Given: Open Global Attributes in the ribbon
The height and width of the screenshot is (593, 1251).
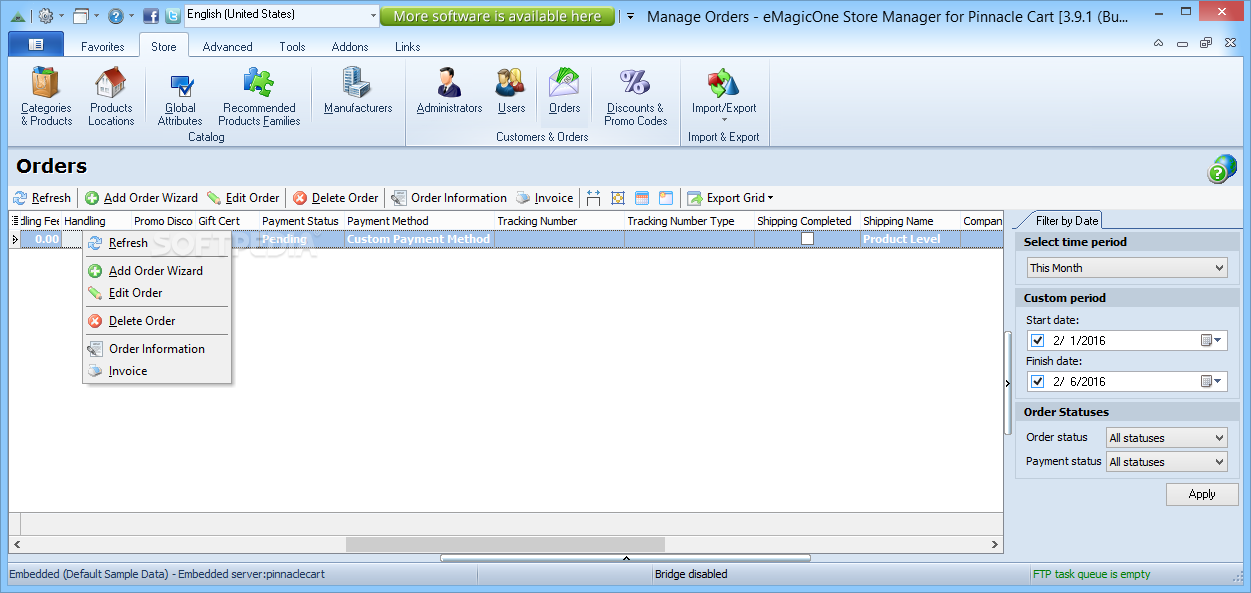Looking at the screenshot, I should coord(180,97).
